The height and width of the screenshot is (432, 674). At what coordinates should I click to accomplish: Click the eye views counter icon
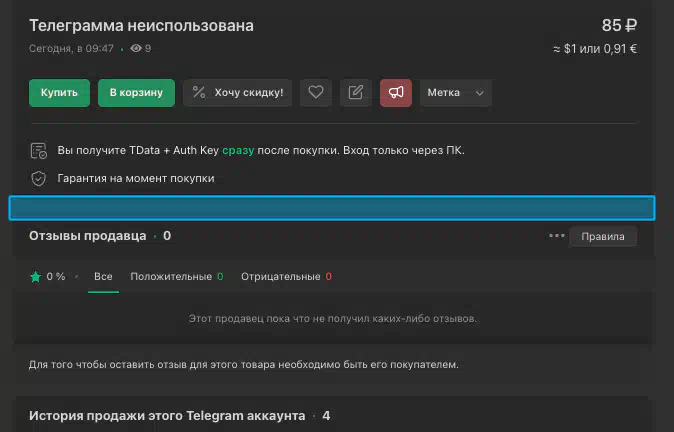pos(136,48)
